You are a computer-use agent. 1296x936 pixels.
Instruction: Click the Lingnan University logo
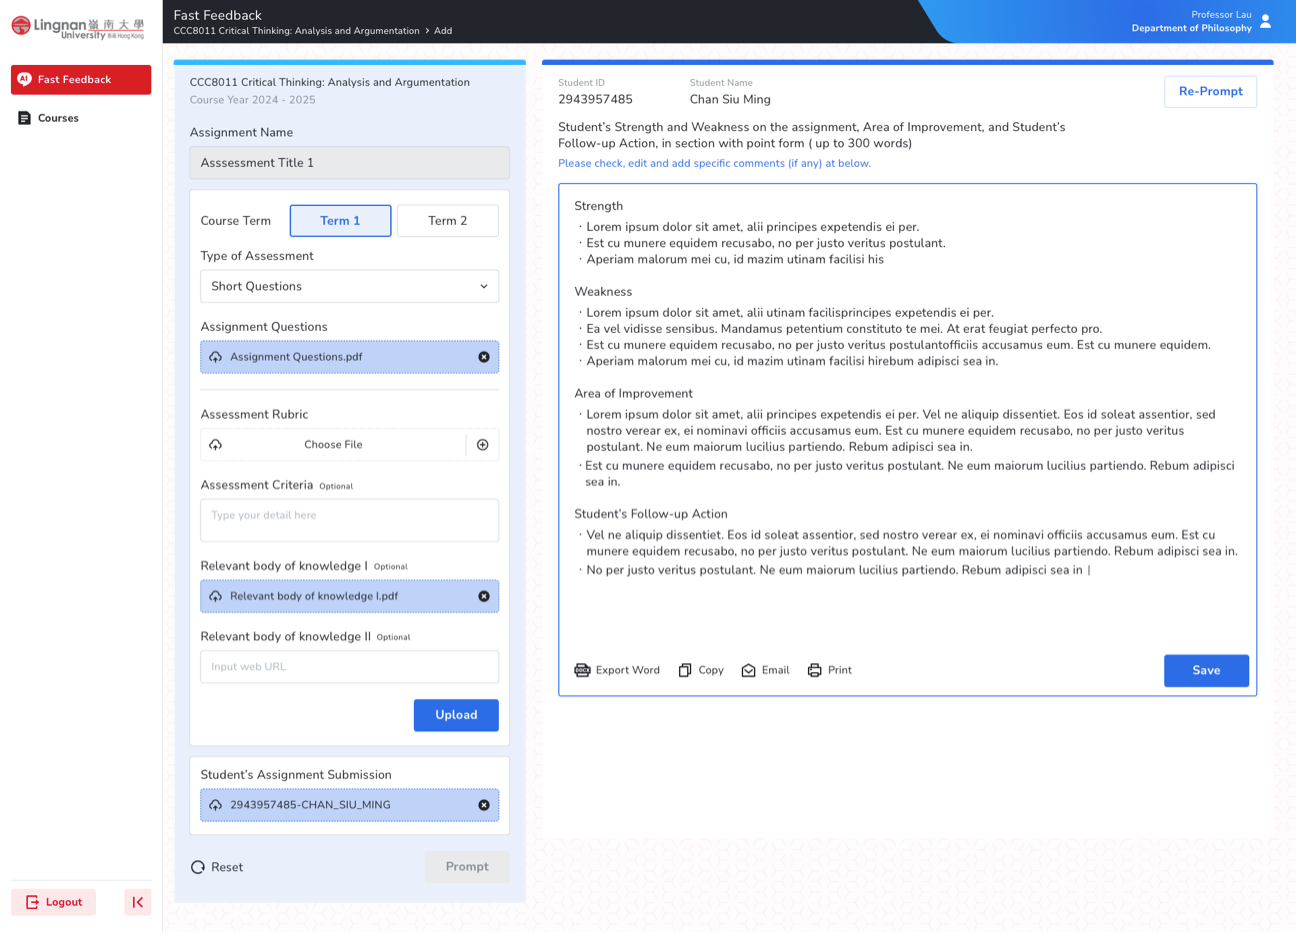click(x=78, y=27)
